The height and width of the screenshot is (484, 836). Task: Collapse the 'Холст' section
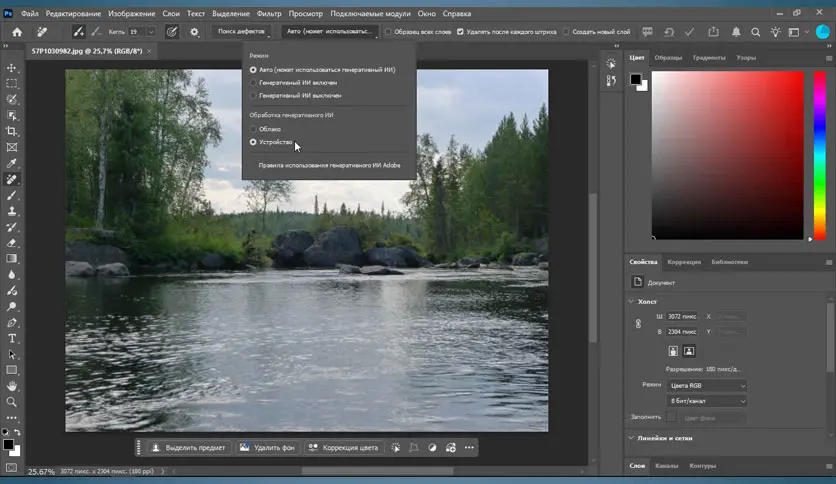click(631, 302)
